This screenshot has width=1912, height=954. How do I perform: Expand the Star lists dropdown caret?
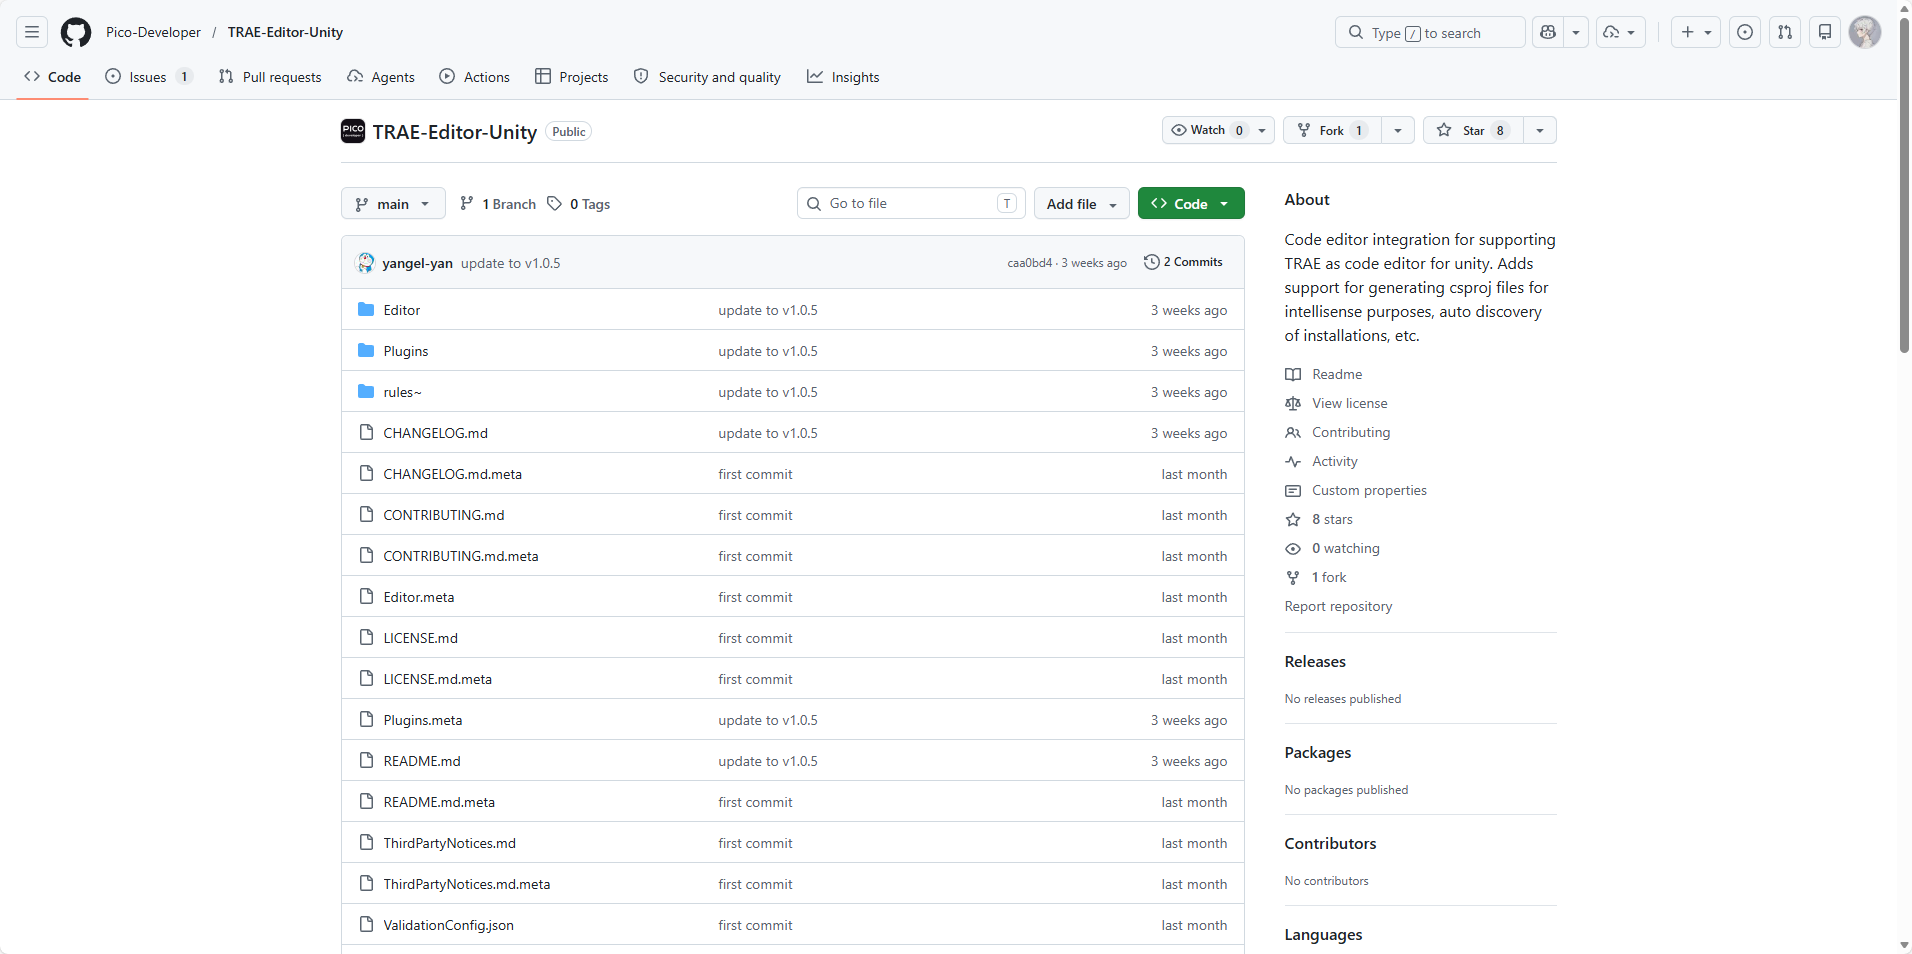tap(1540, 130)
